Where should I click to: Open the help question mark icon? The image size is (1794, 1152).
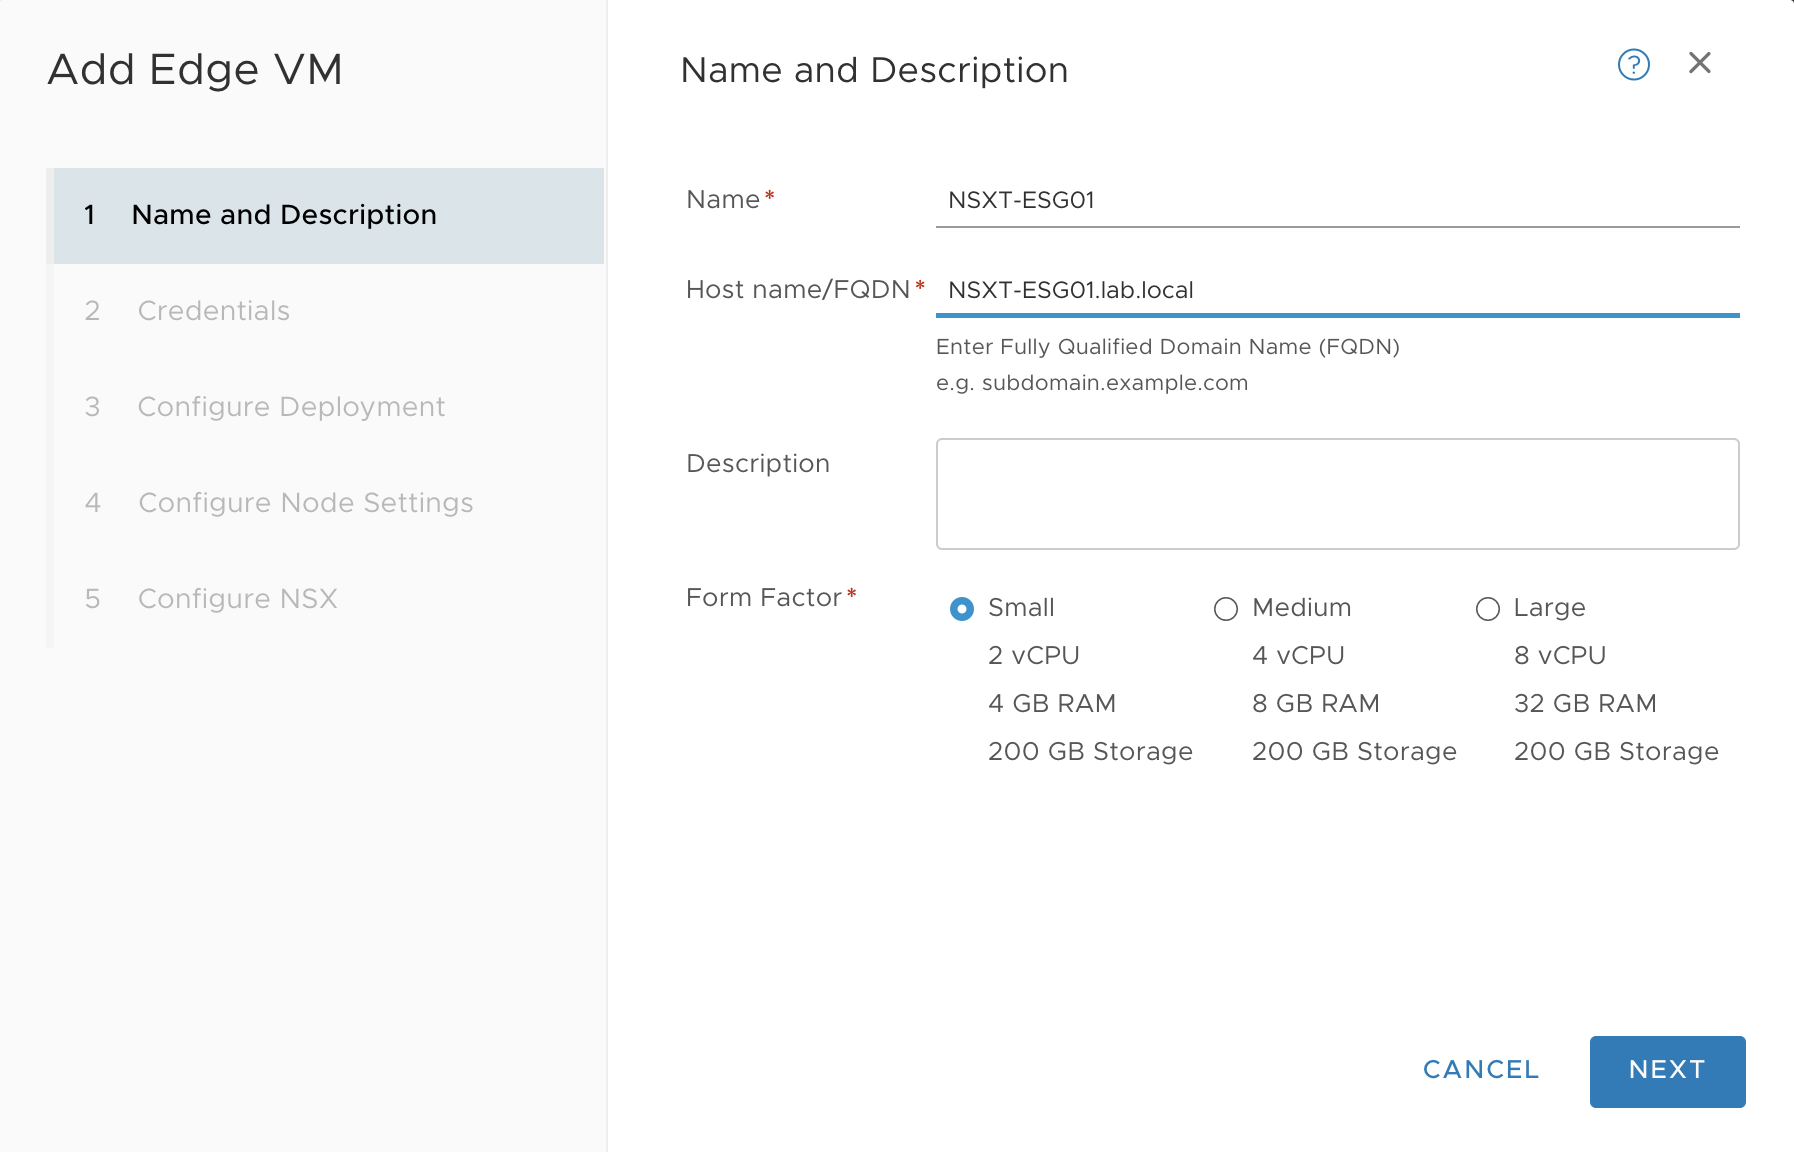[1633, 65]
